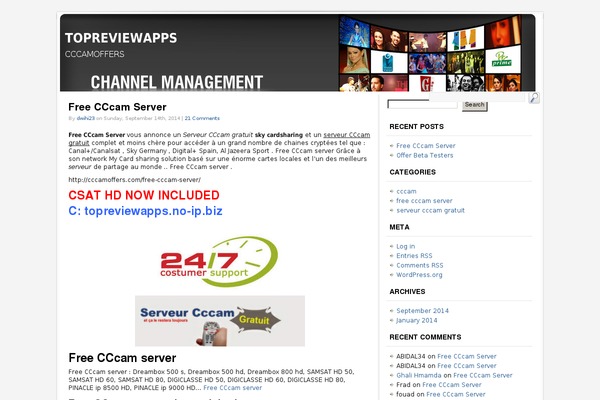Open the 'Free CCcam Server' post title

pos(117,107)
